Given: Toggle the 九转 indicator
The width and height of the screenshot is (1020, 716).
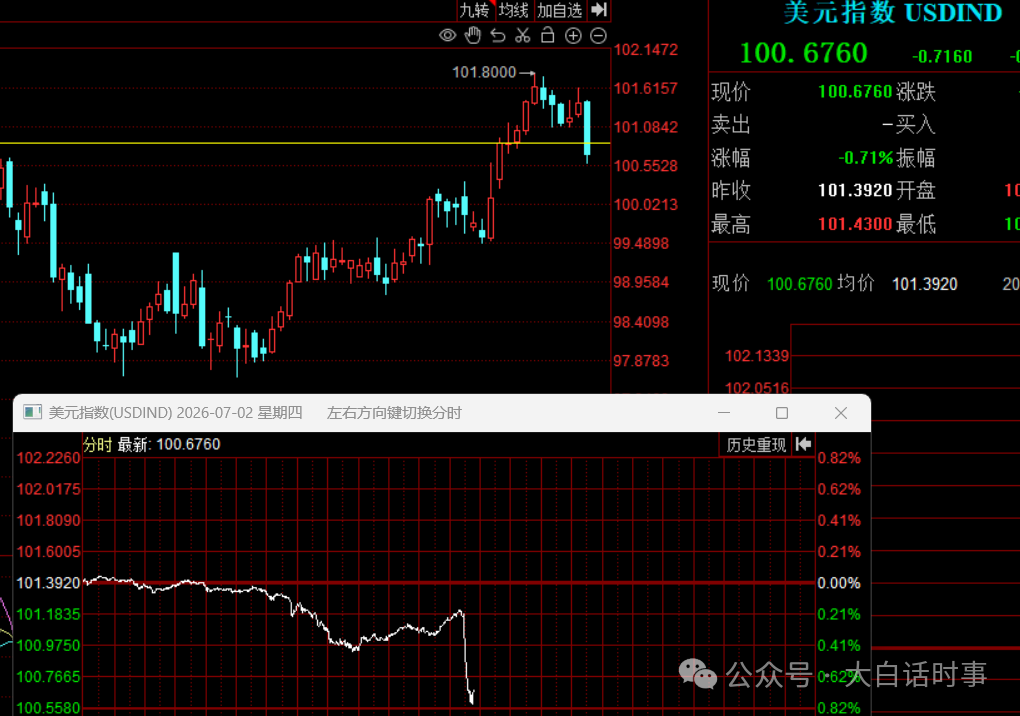Looking at the screenshot, I should click(475, 10).
